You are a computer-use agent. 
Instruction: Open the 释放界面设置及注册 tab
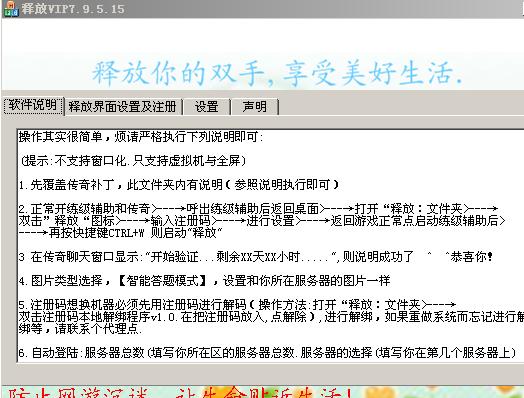tap(123, 107)
